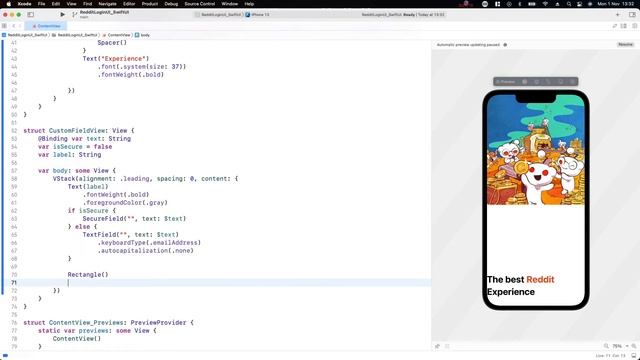Add editor on right
The width and height of the screenshot is (640, 360).
coord(635,26)
